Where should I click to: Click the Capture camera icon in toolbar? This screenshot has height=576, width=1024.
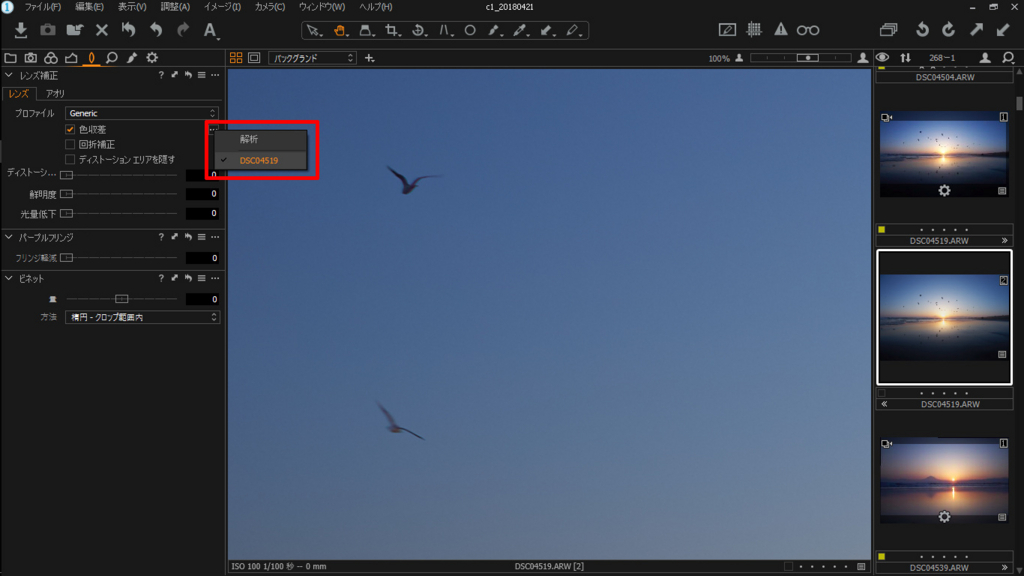point(48,30)
